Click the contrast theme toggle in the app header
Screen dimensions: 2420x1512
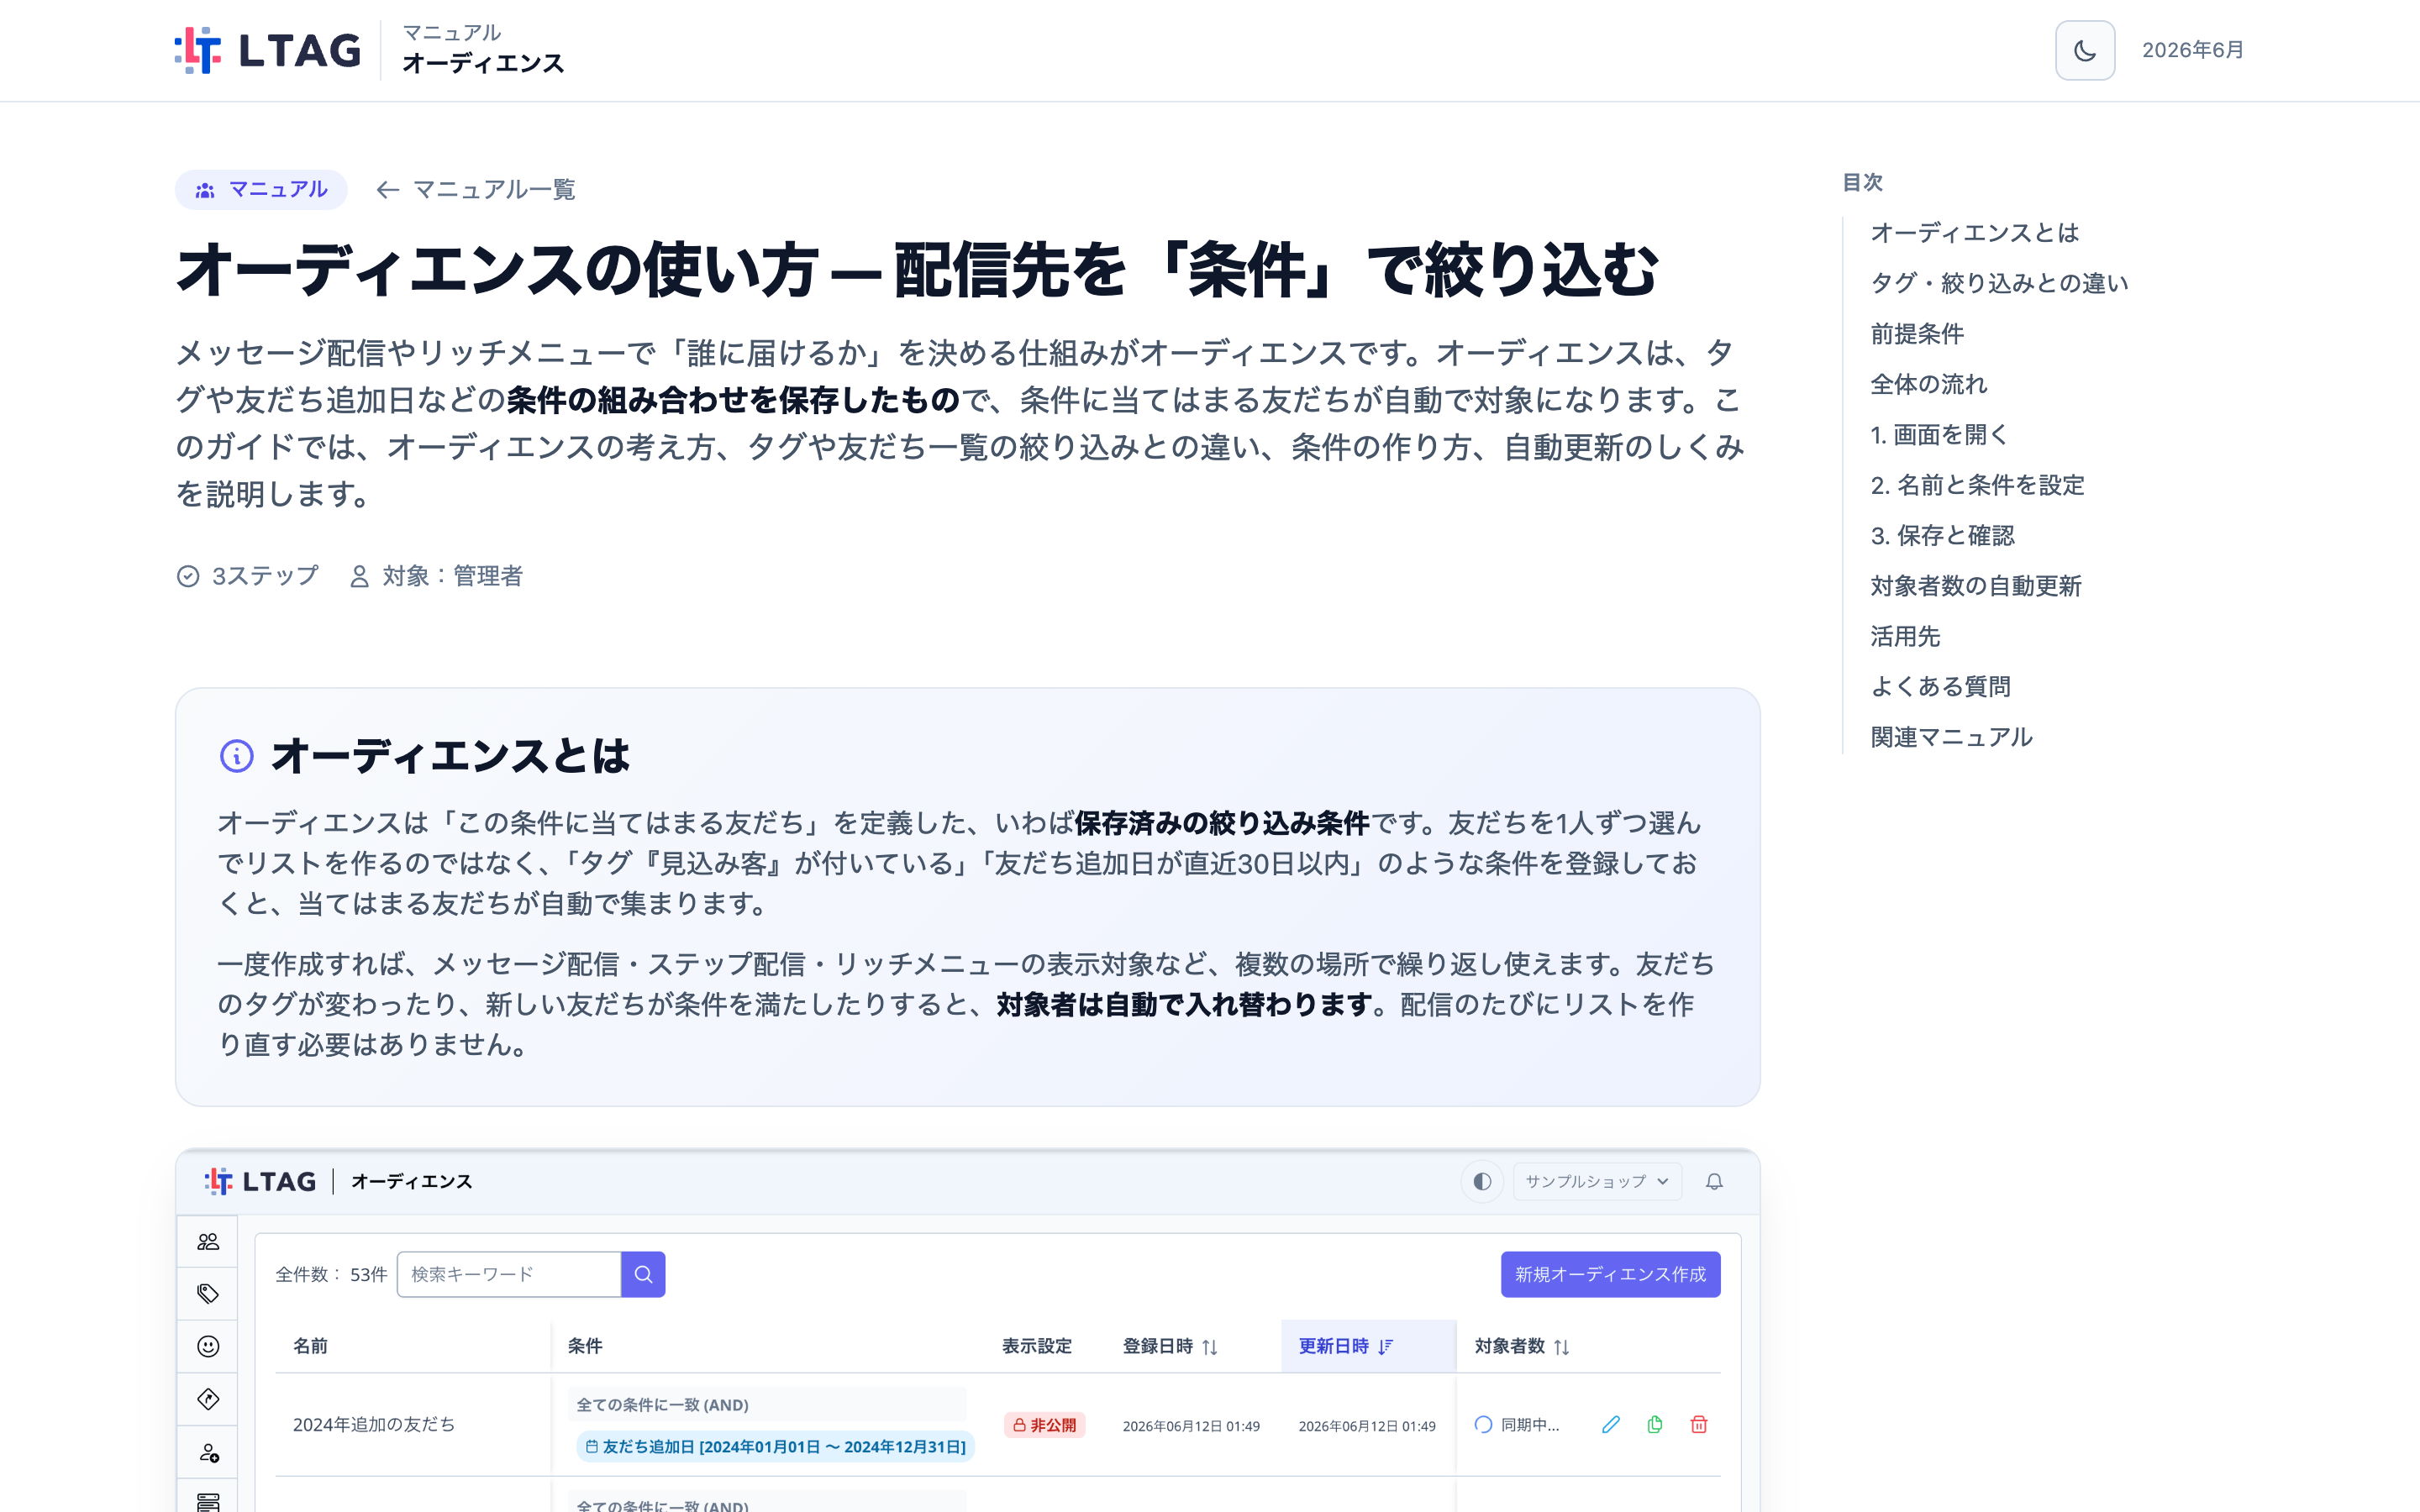pyautogui.click(x=1482, y=1181)
